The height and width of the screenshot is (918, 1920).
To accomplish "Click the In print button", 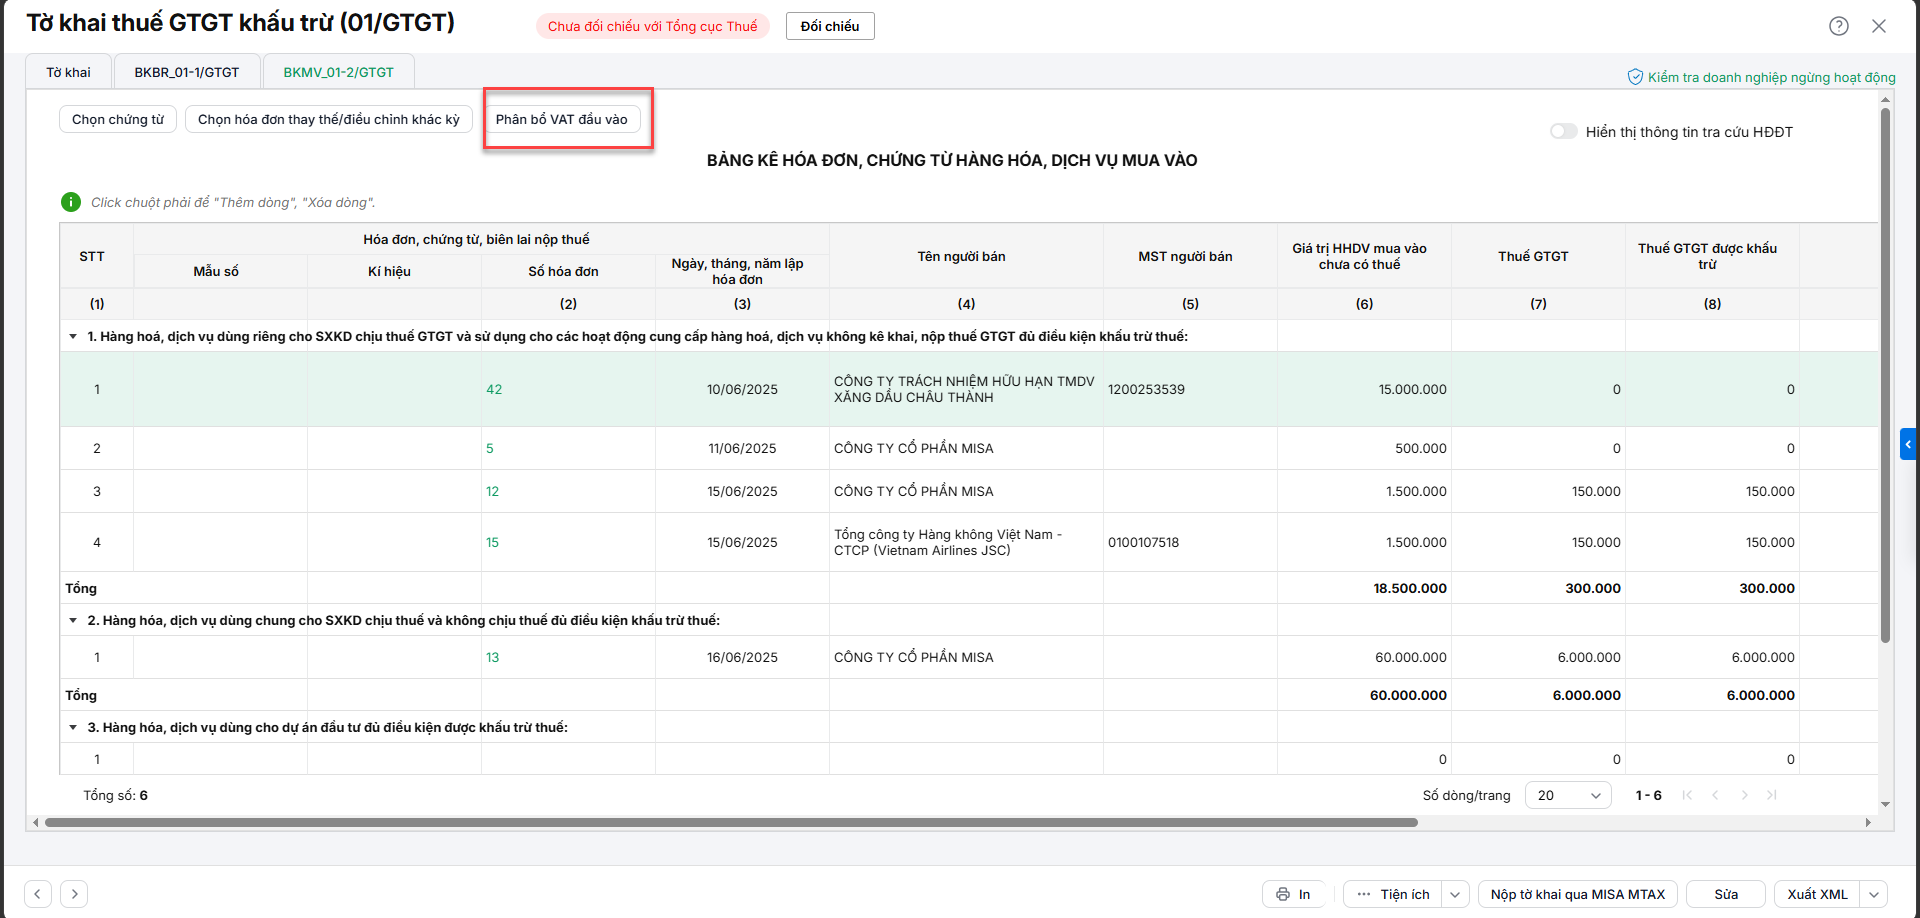I will [1294, 894].
